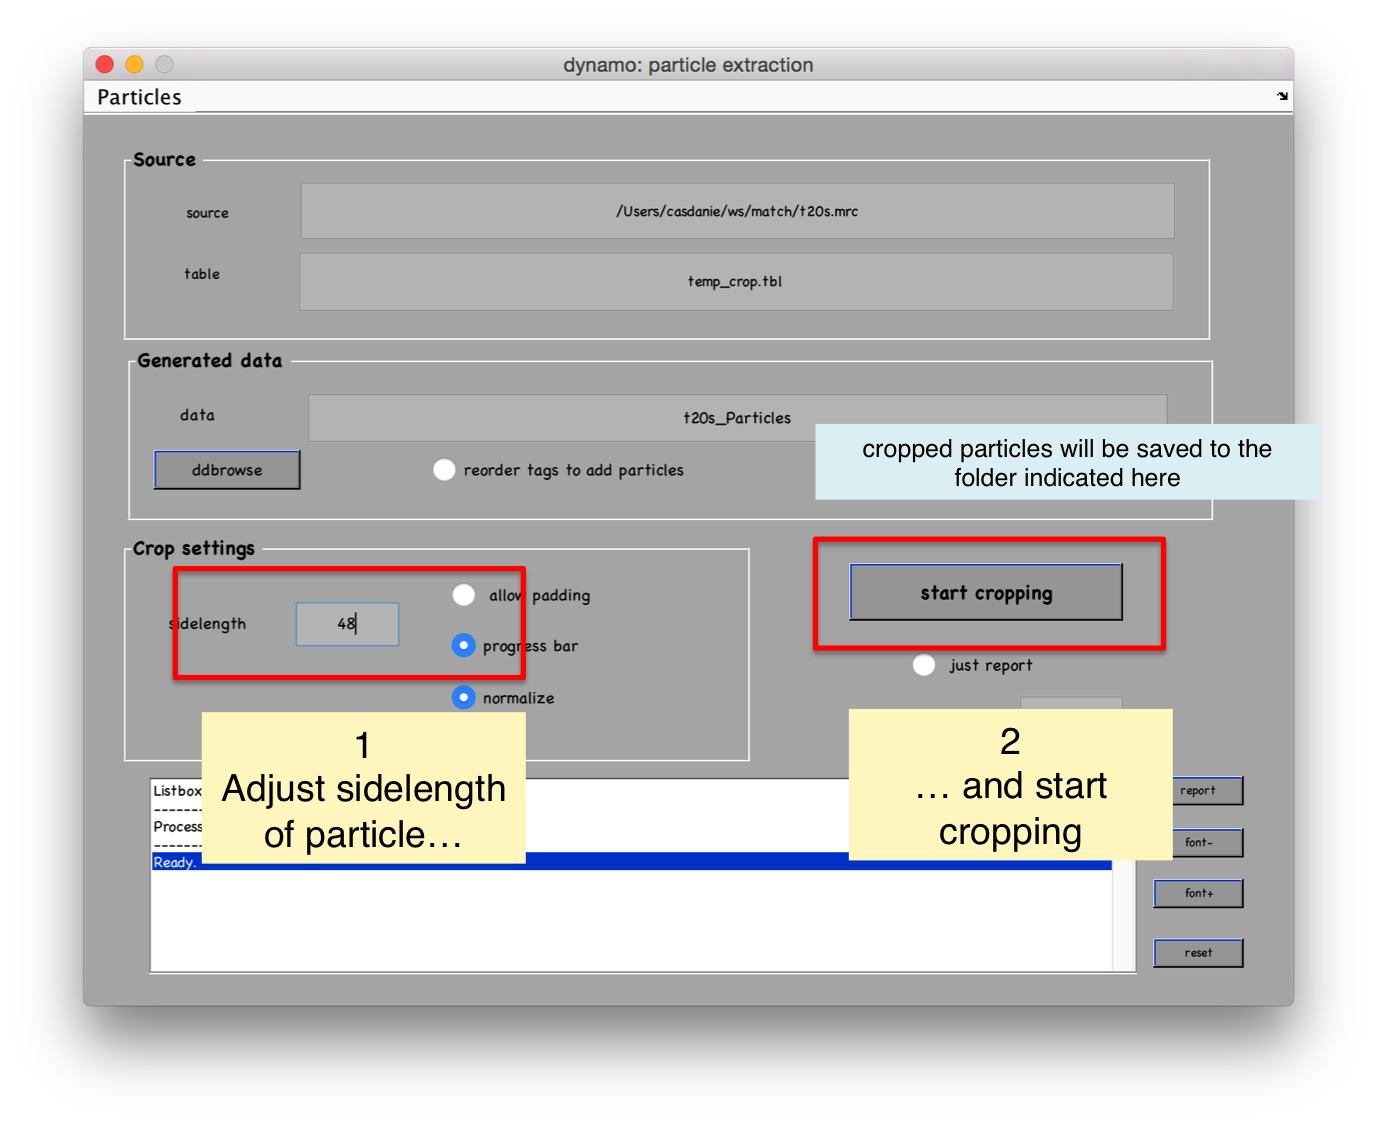Decrease font size with font- button
The image size is (1378, 1125).
[1198, 842]
